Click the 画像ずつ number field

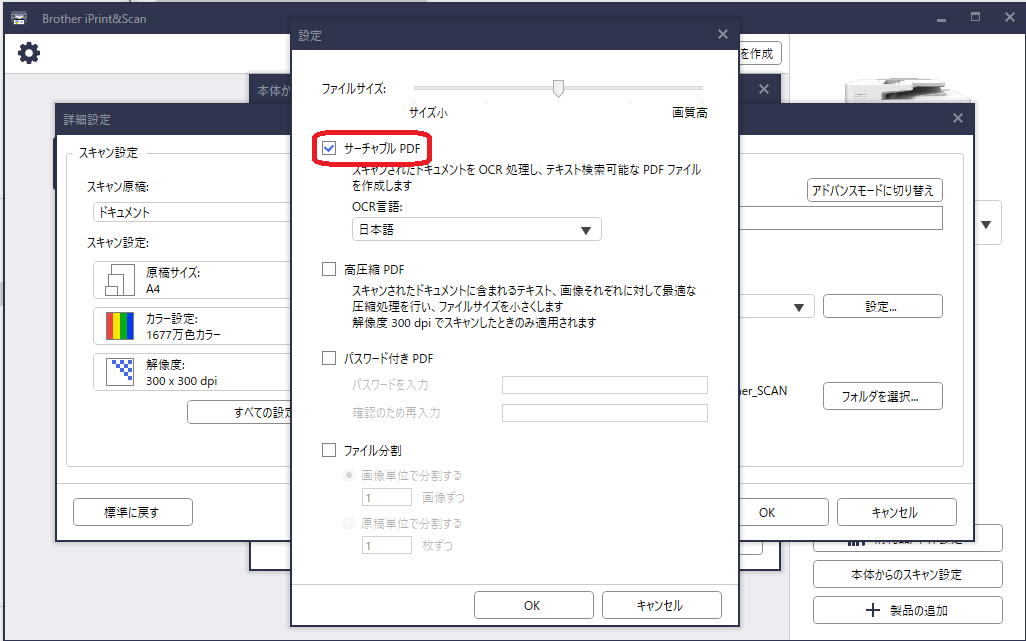(387, 497)
